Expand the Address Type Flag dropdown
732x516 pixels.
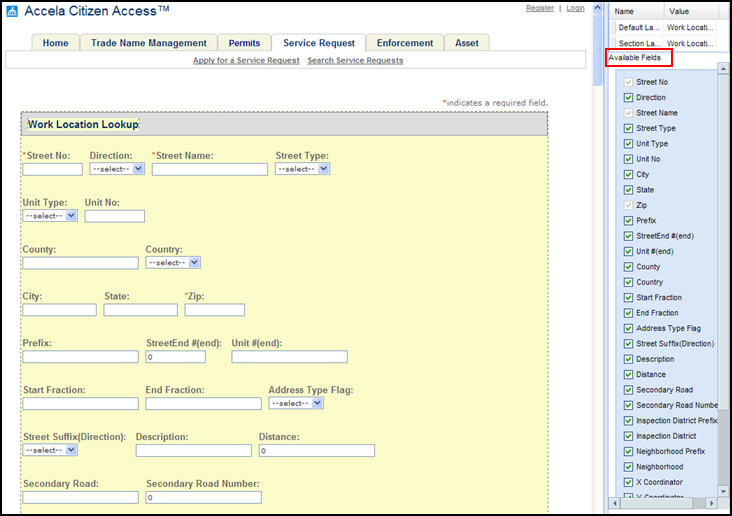coord(296,403)
